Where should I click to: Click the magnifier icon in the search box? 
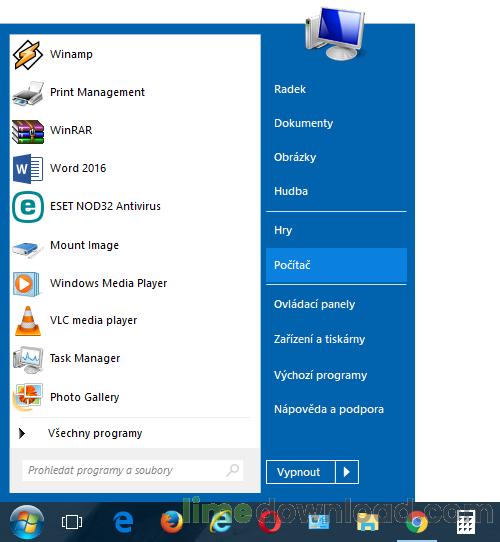(232, 470)
